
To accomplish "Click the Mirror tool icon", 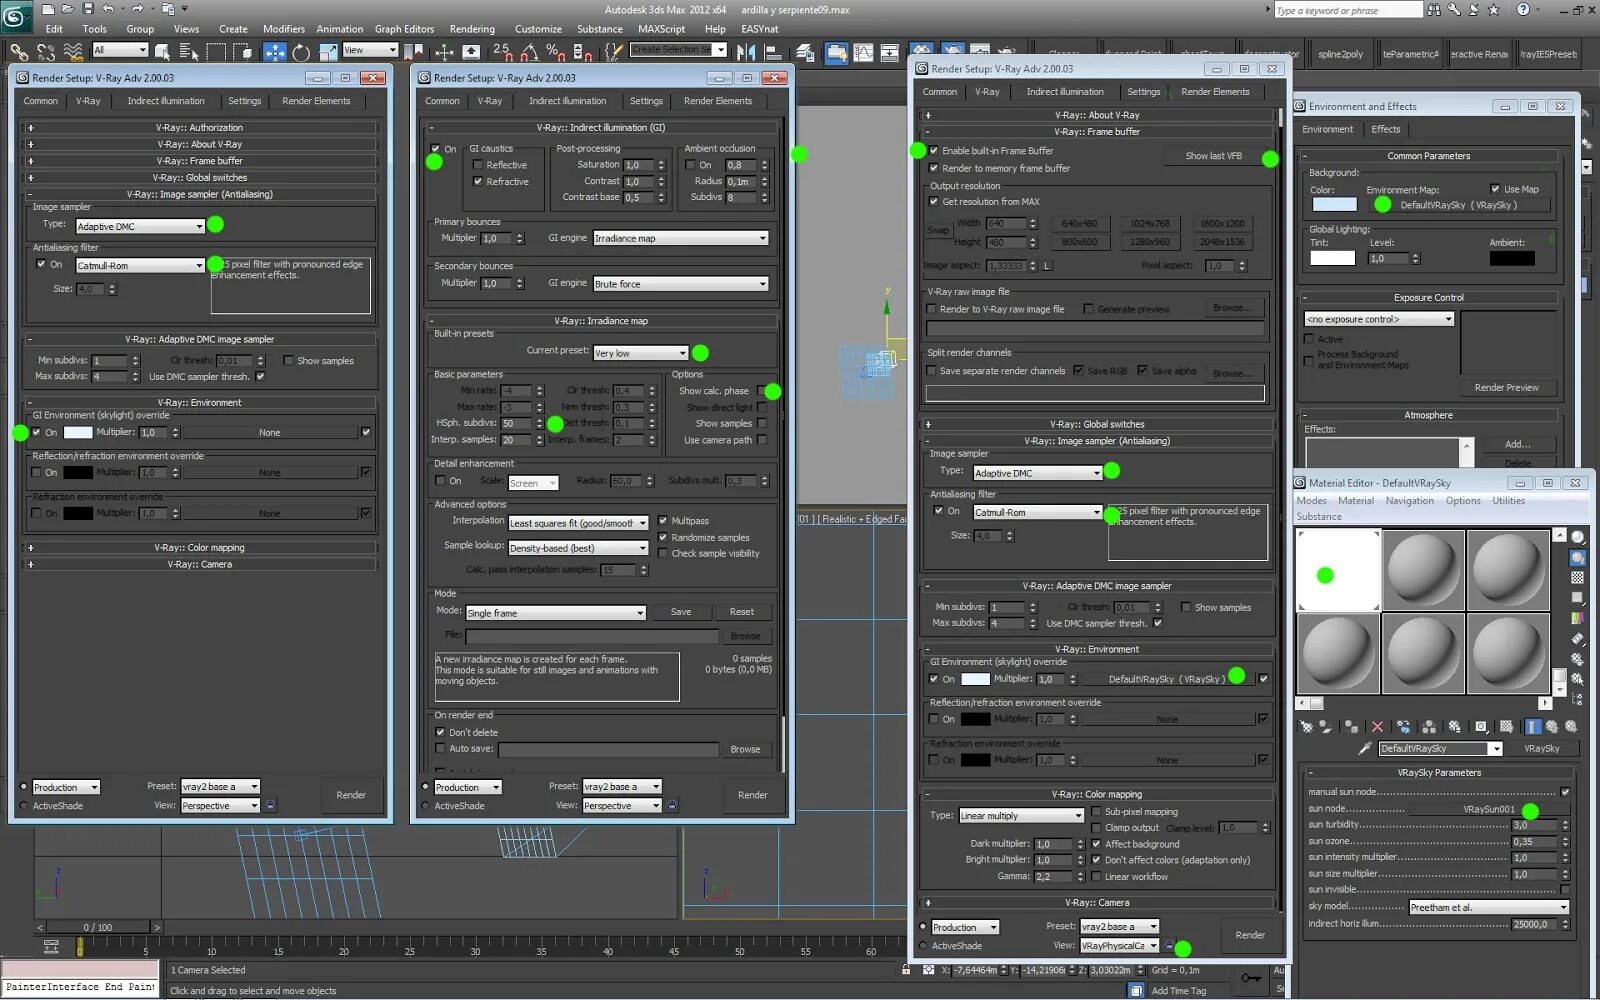I will pyautogui.click(x=746, y=51).
